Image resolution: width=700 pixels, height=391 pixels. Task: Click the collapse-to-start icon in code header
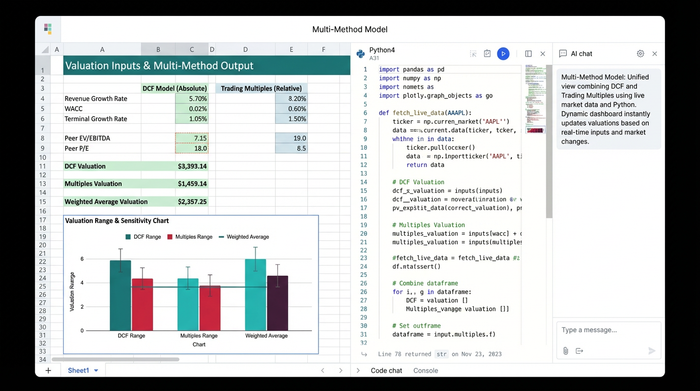473,54
